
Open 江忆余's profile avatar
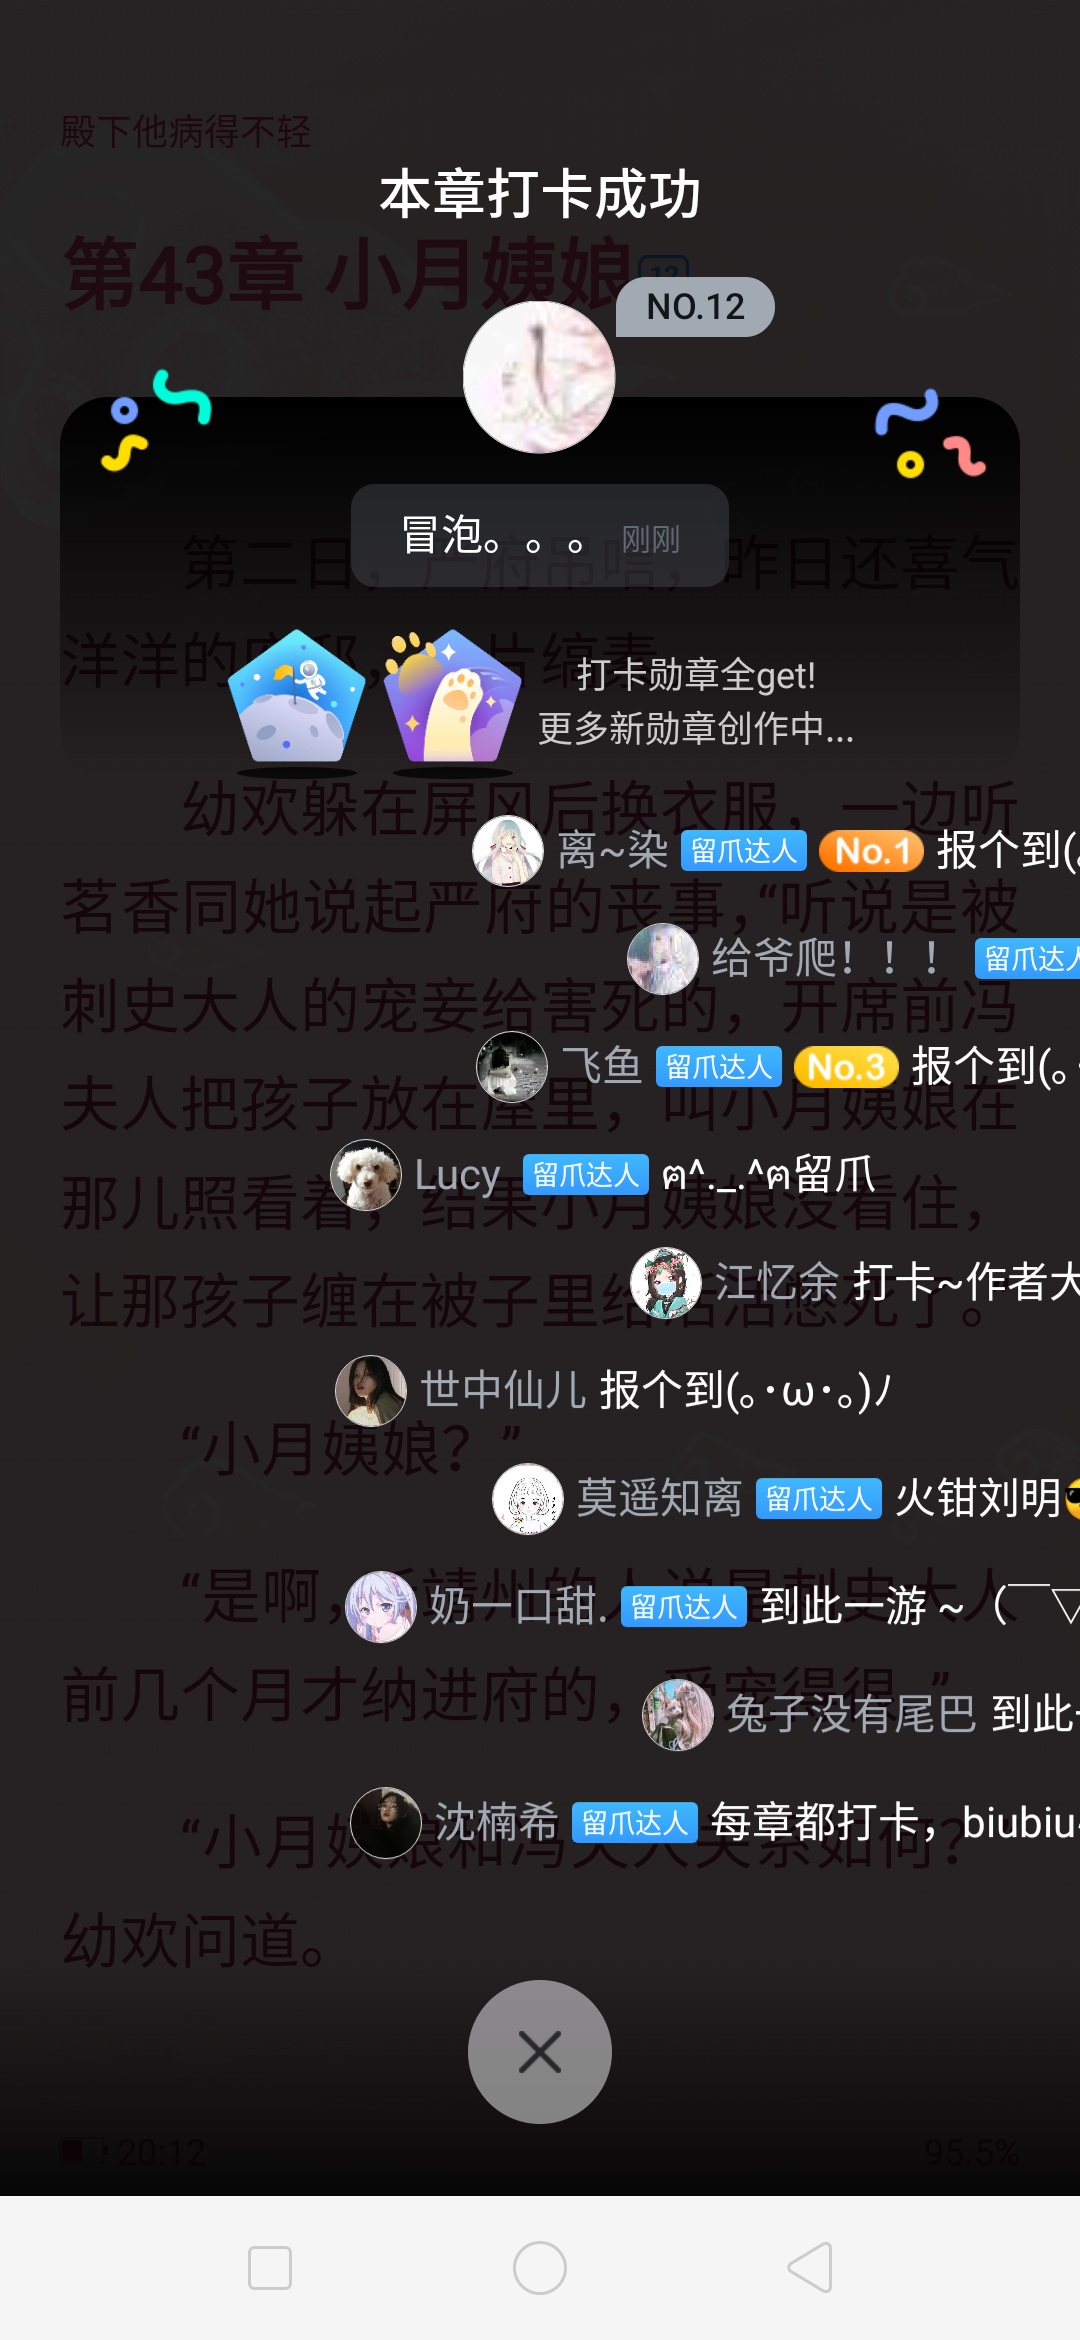pos(666,1283)
